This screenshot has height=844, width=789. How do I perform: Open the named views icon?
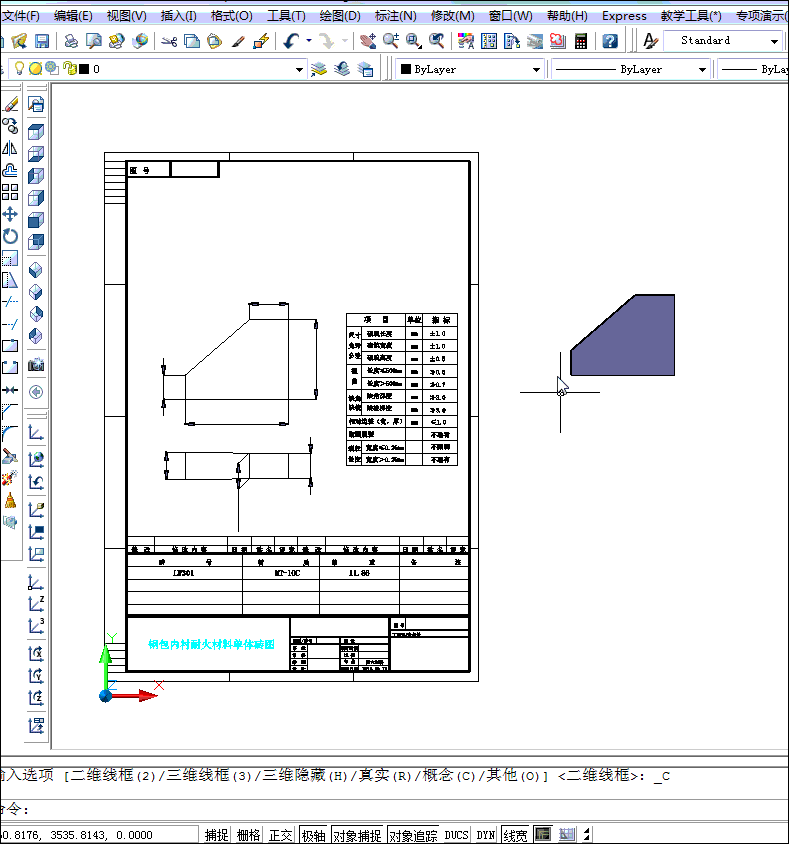36,104
